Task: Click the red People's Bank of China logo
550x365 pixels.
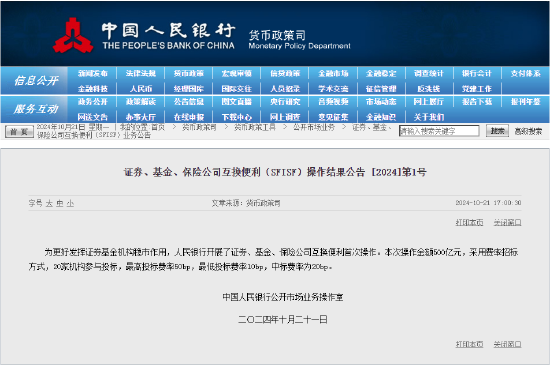Action: [x=73, y=35]
